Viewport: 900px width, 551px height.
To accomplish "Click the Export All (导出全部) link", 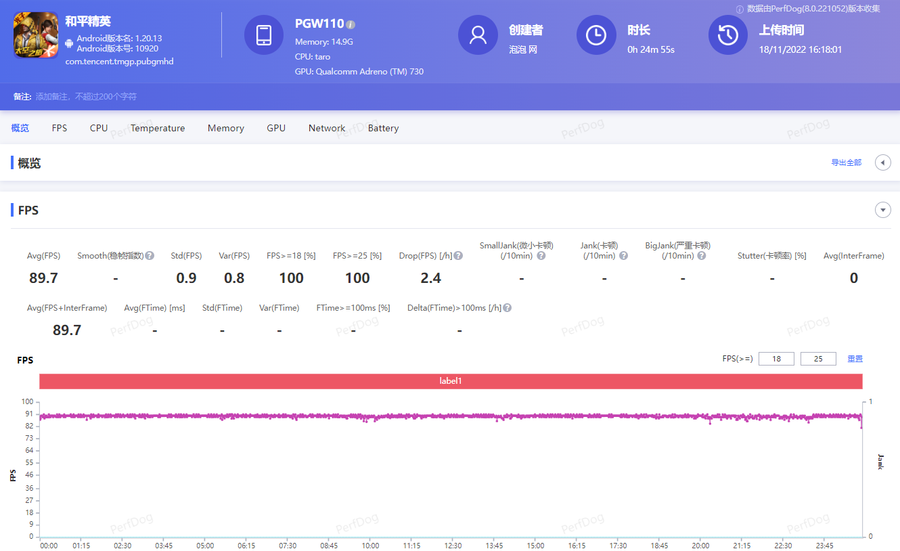I will click(x=845, y=162).
